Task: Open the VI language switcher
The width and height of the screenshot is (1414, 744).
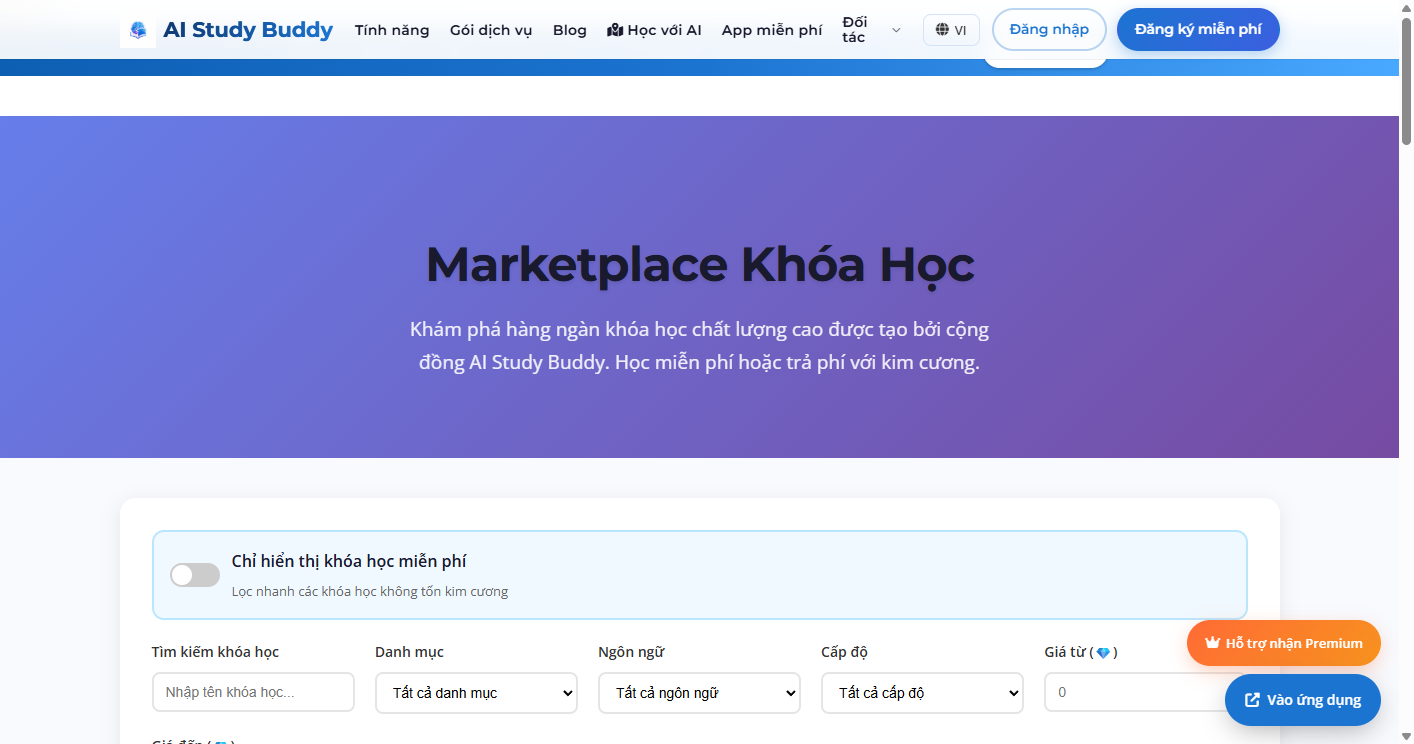Action: [951, 30]
